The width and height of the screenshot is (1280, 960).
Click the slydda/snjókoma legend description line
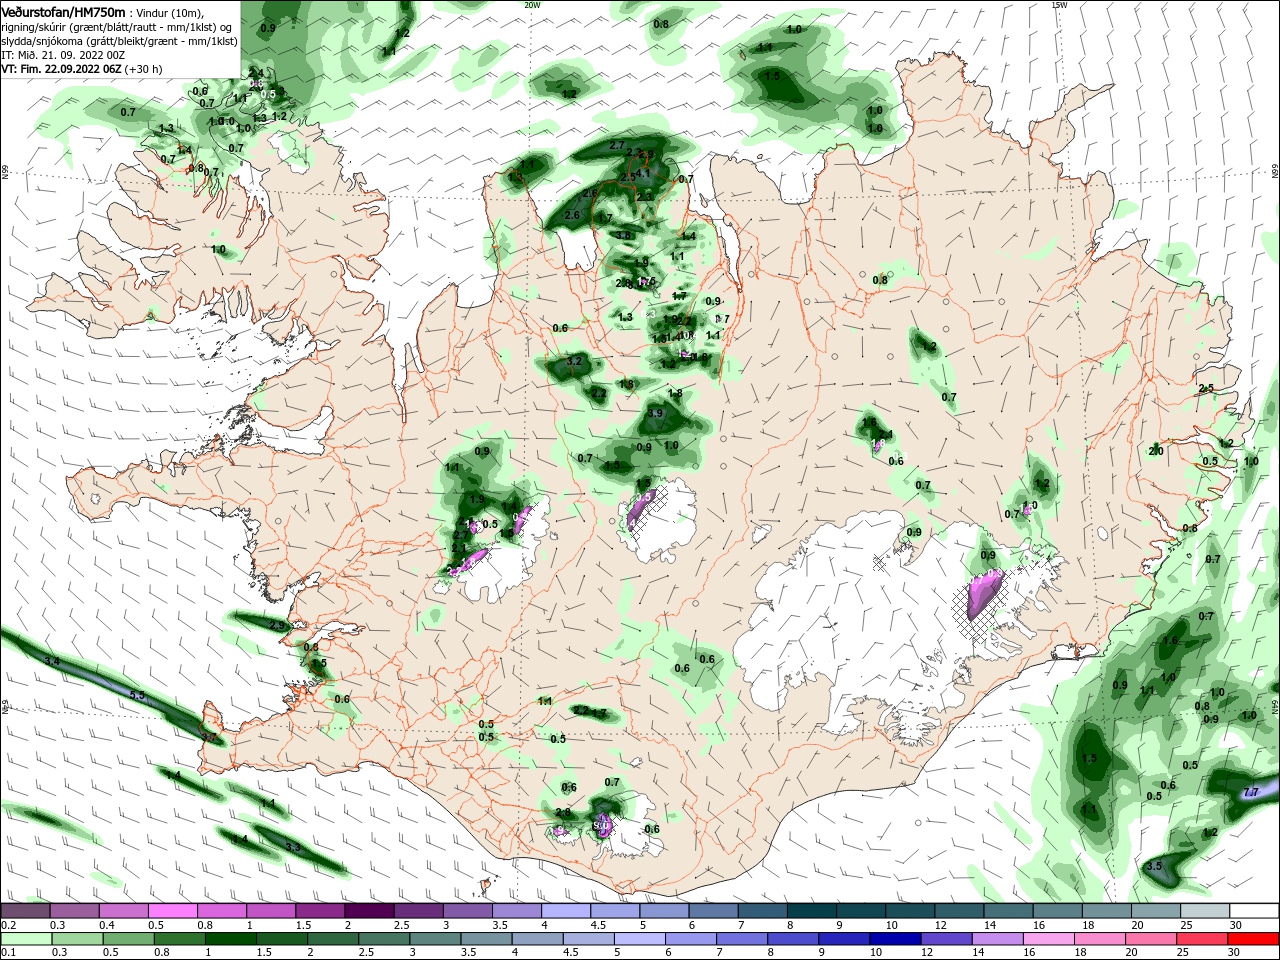(119, 41)
